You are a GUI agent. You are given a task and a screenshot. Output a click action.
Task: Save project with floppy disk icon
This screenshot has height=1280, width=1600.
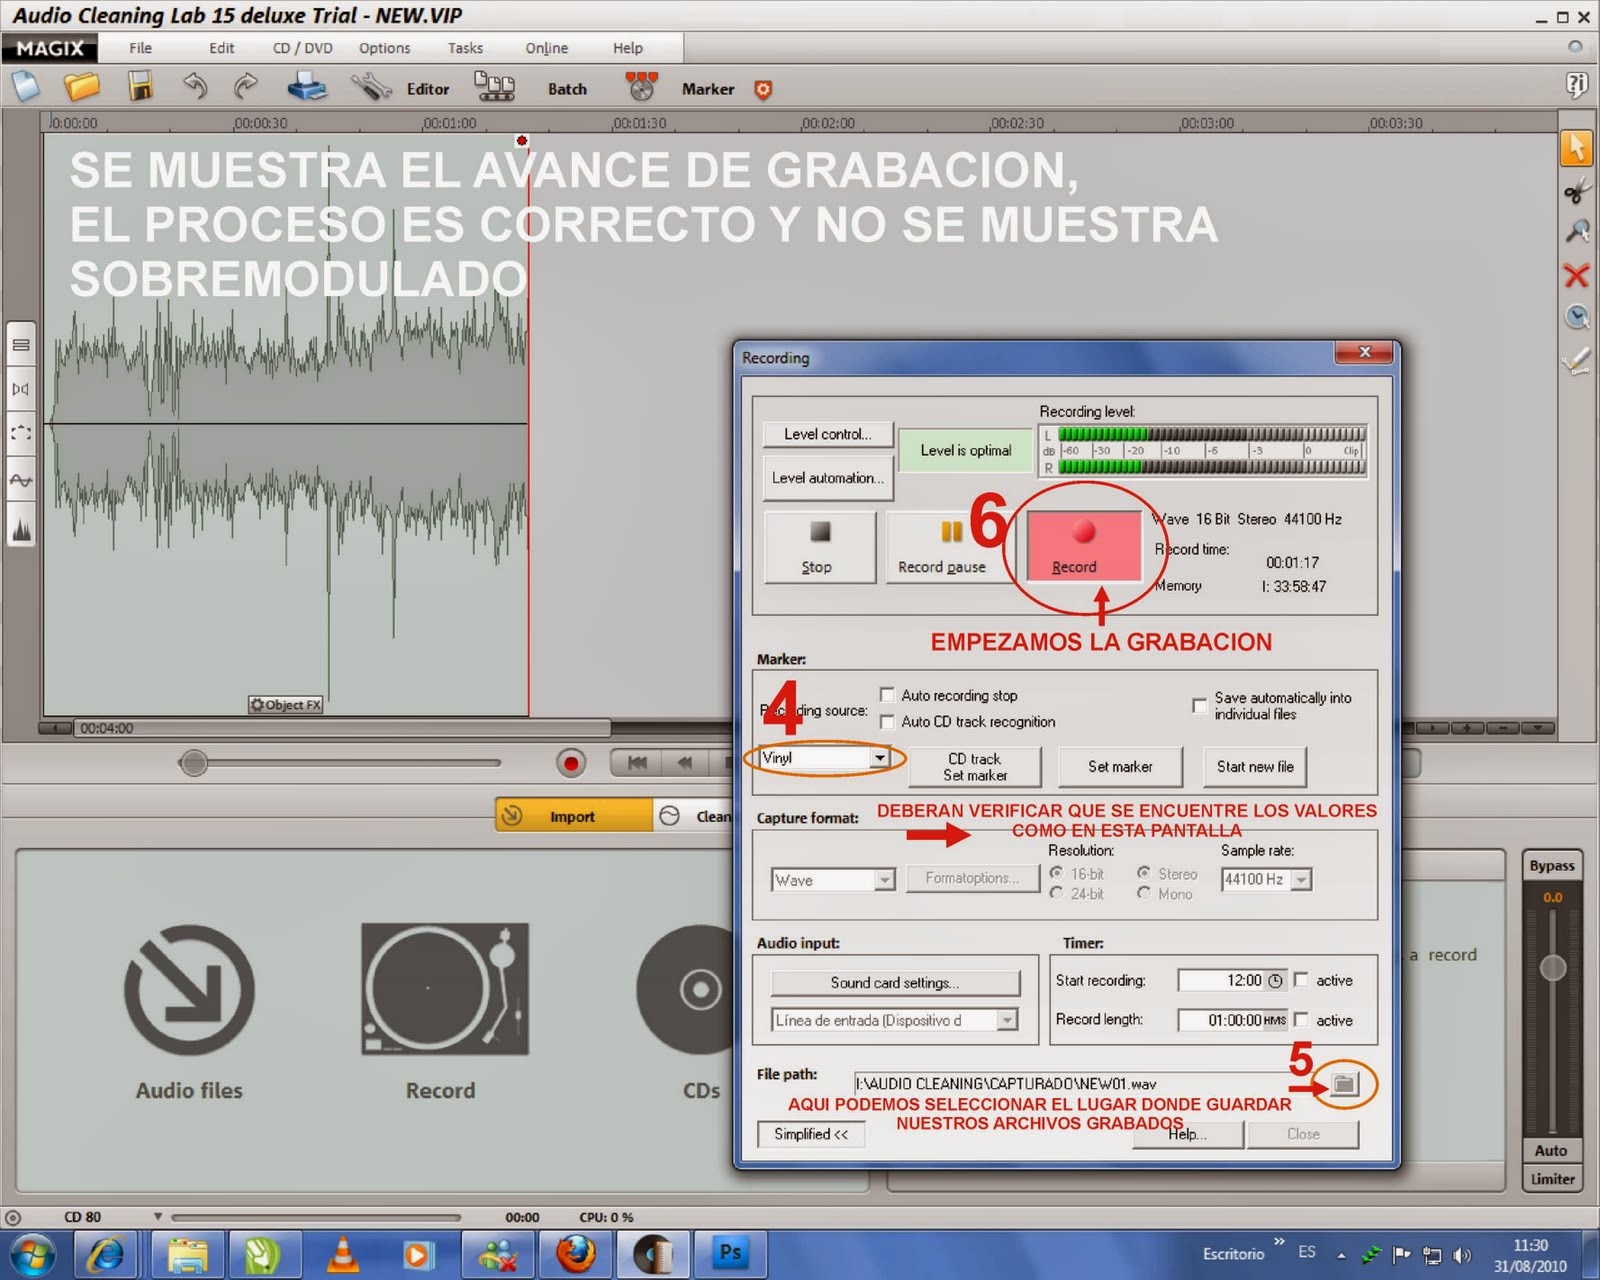tap(140, 87)
